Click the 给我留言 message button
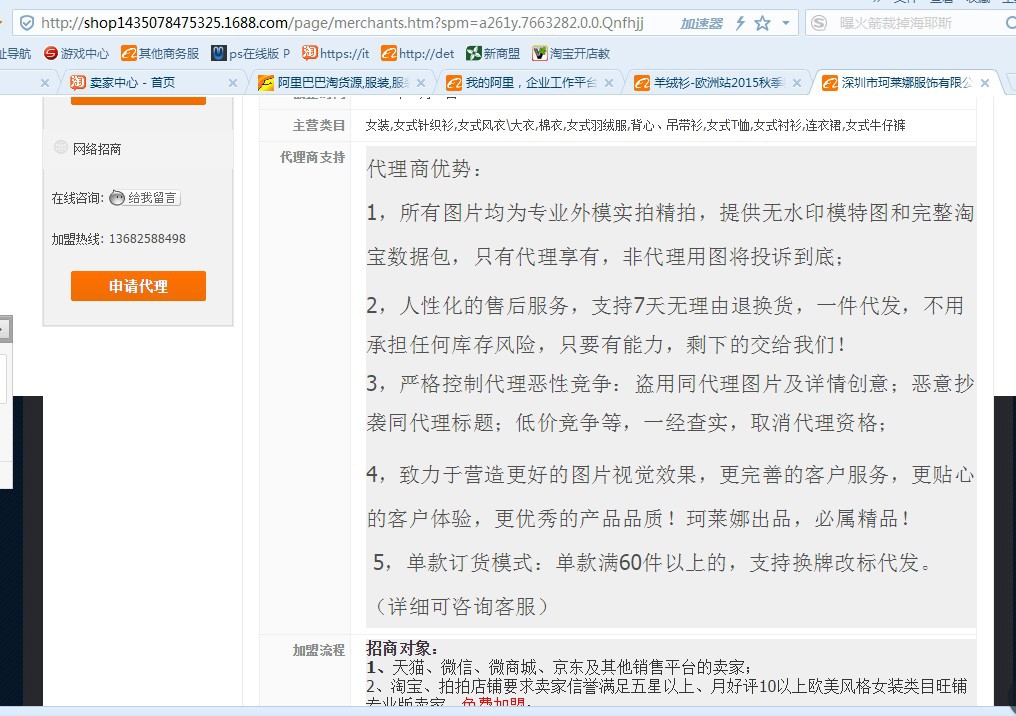Image resolution: width=1016 pixels, height=716 pixels. coord(144,198)
